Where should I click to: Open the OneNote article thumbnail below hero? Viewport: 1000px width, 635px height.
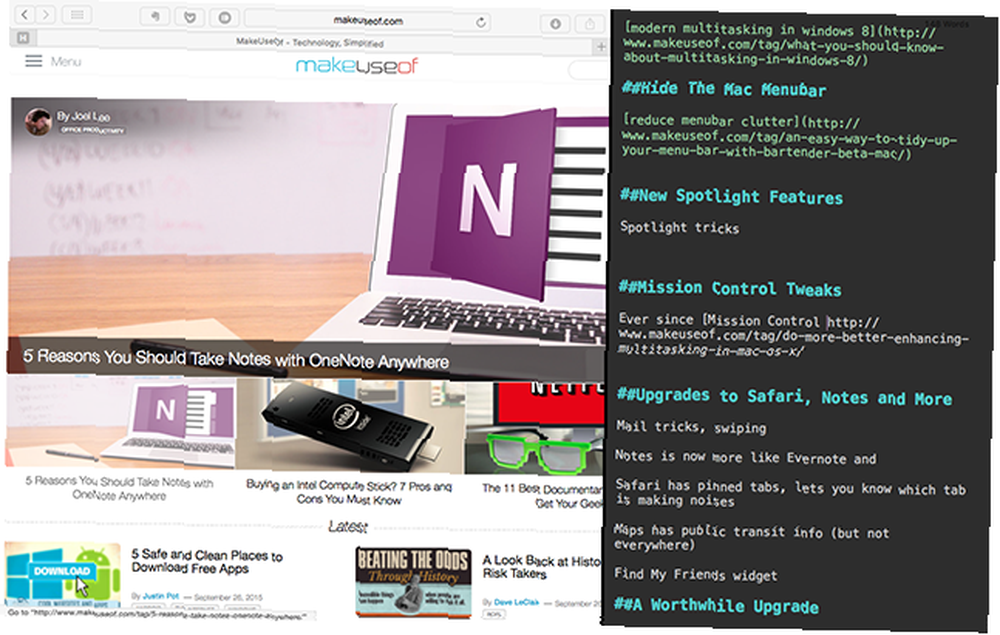point(121,424)
